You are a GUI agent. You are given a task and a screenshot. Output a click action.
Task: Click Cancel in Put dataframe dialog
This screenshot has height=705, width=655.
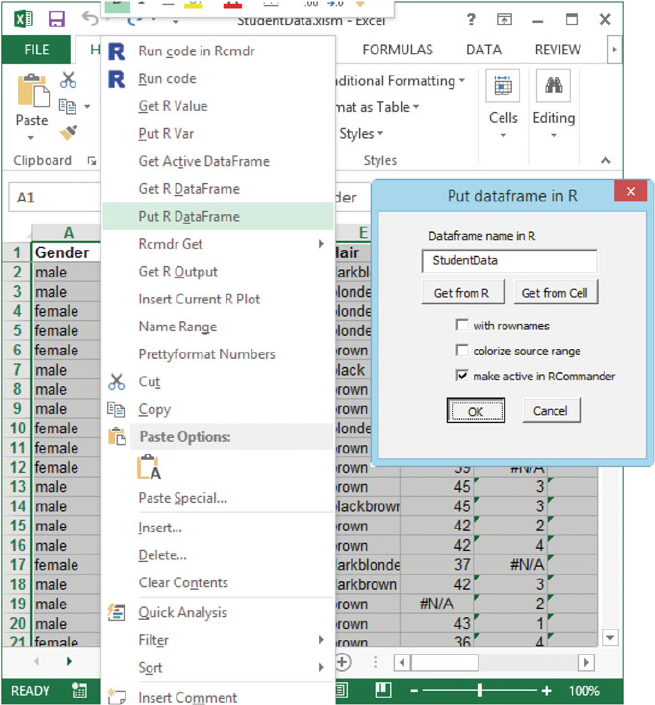[x=551, y=411]
